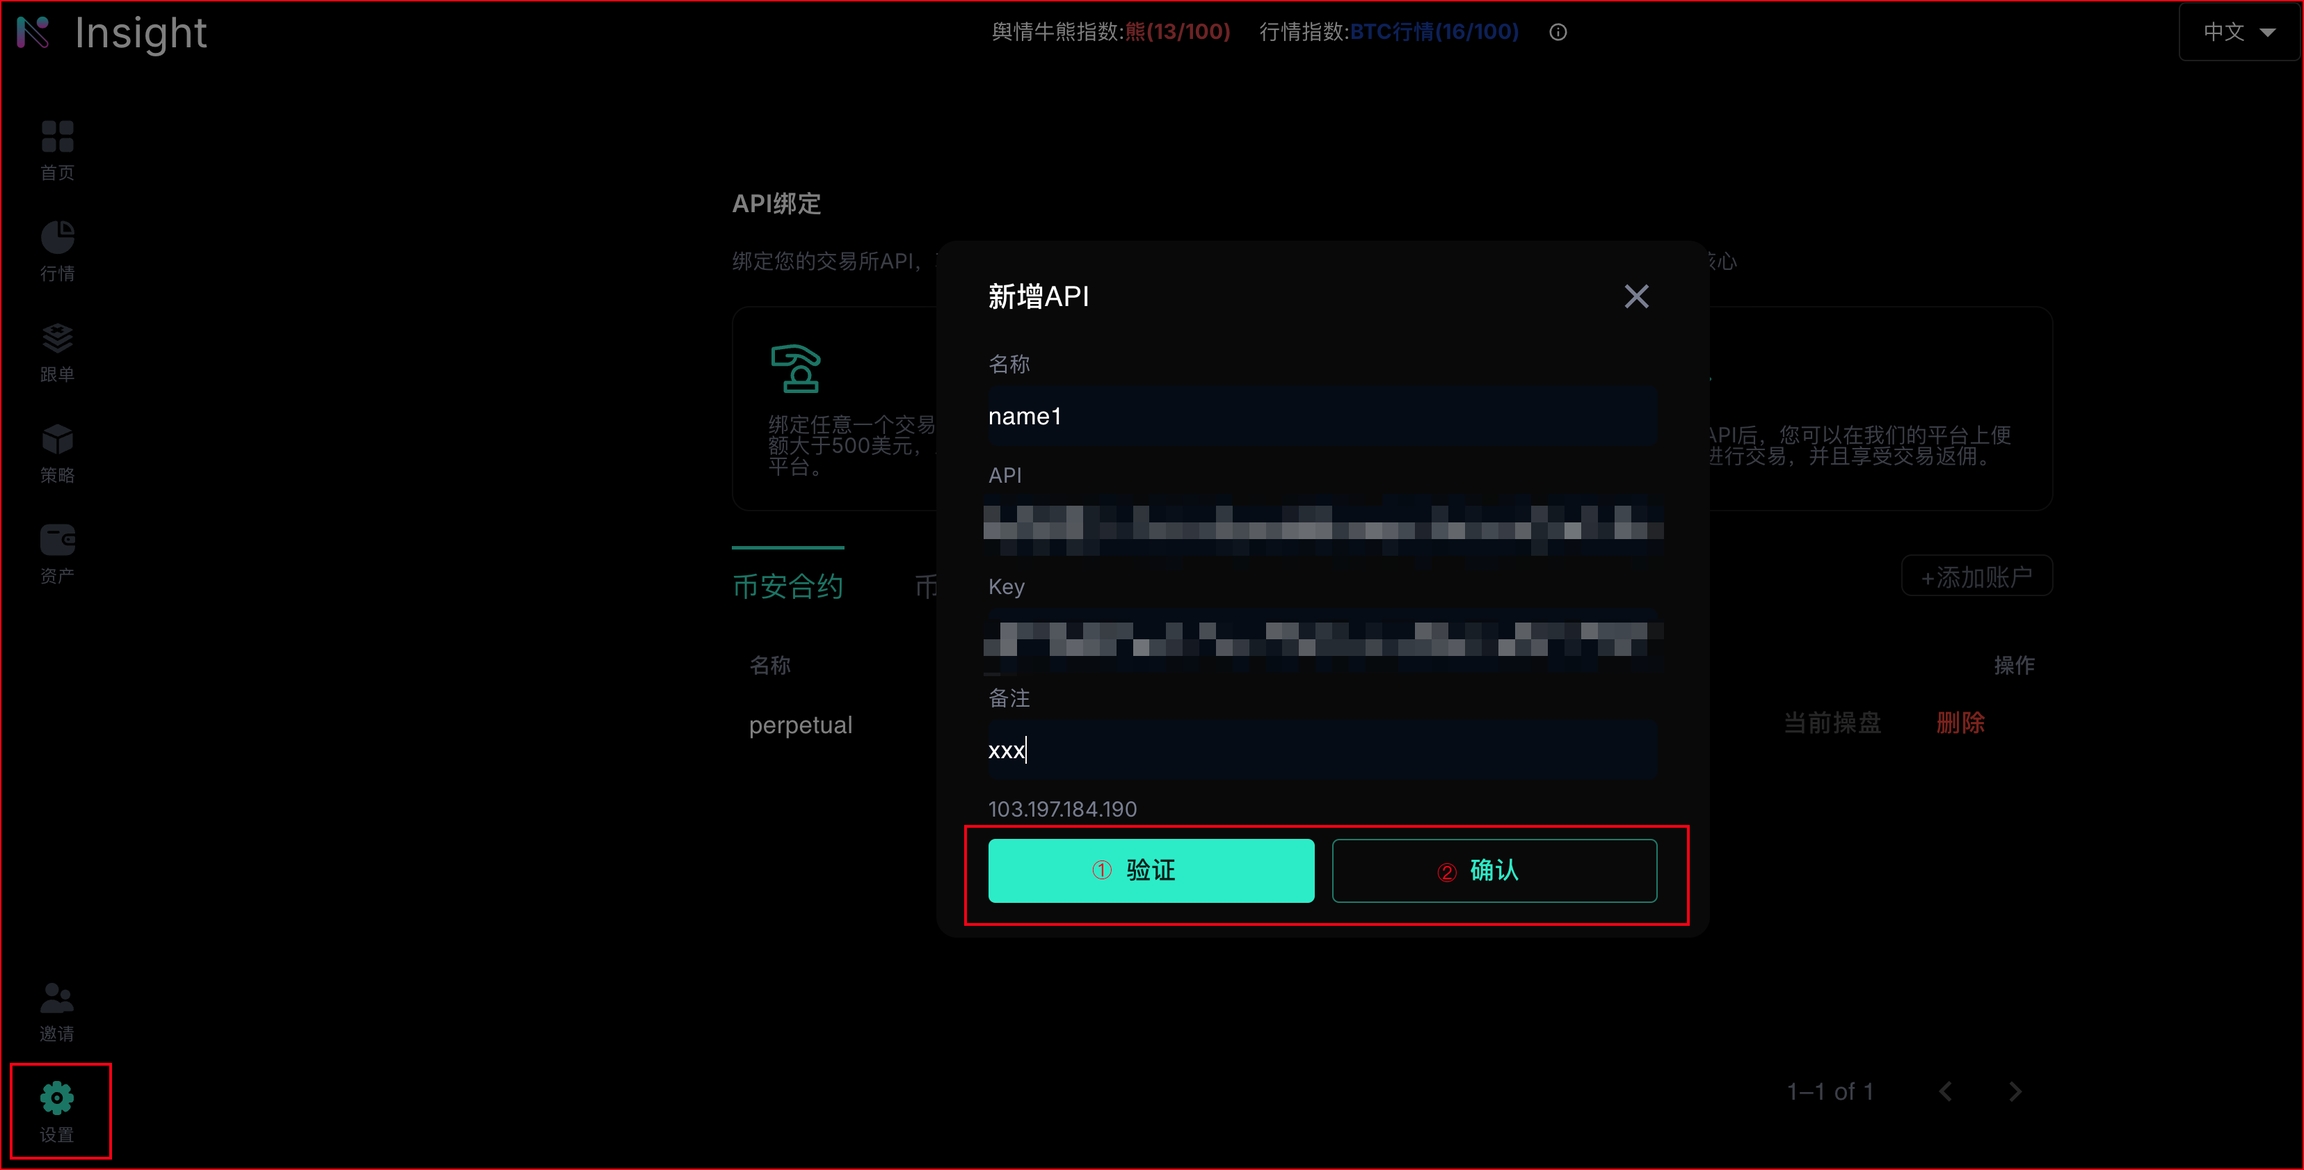Click the blurred Key input field

pyautogui.click(x=1321, y=638)
